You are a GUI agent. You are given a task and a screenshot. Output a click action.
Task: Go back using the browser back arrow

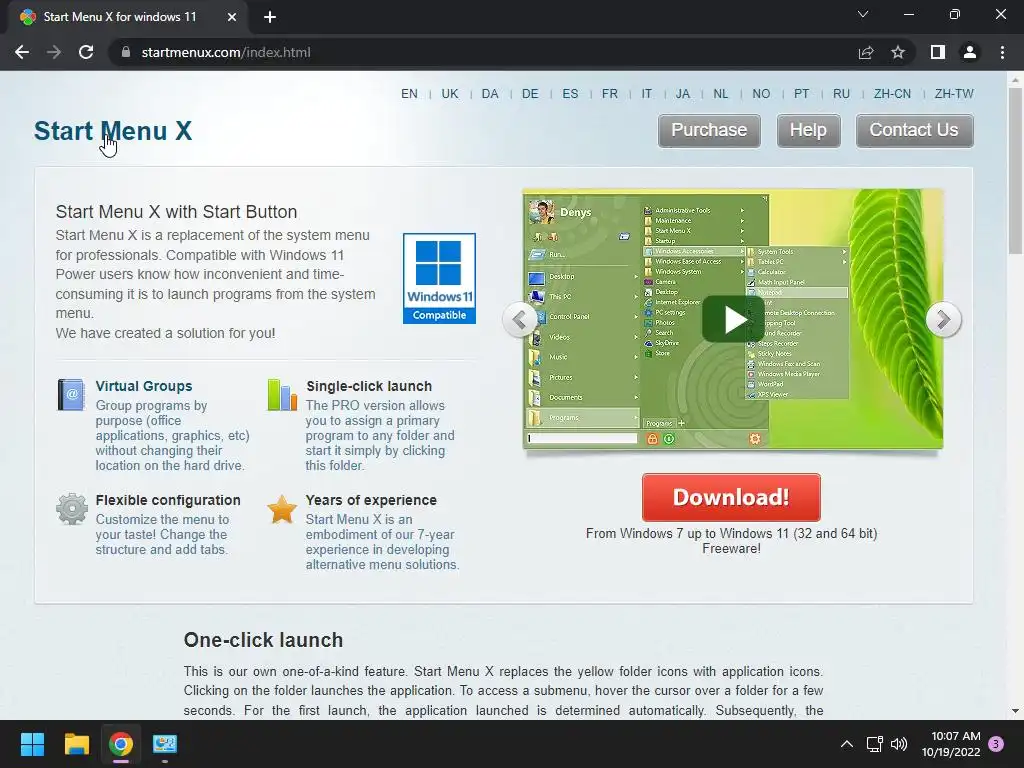click(x=22, y=52)
